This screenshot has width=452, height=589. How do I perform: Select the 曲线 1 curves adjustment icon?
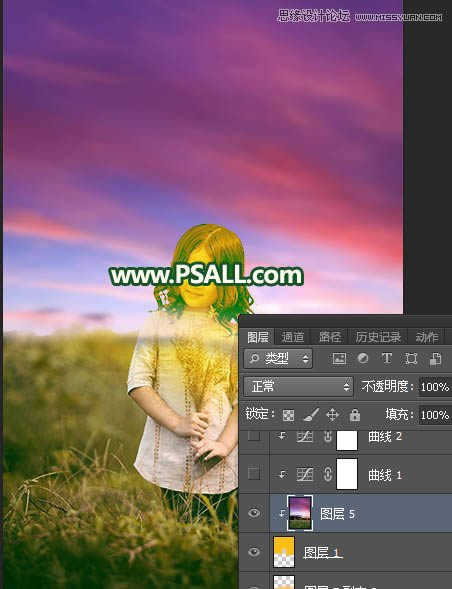coord(305,474)
